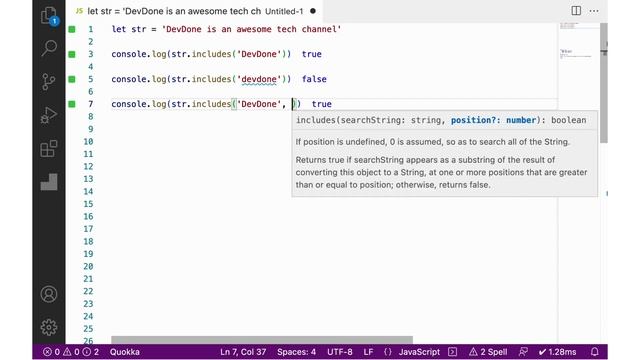
Task: Click line number 10 in the gutter
Action: click(88, 142)
